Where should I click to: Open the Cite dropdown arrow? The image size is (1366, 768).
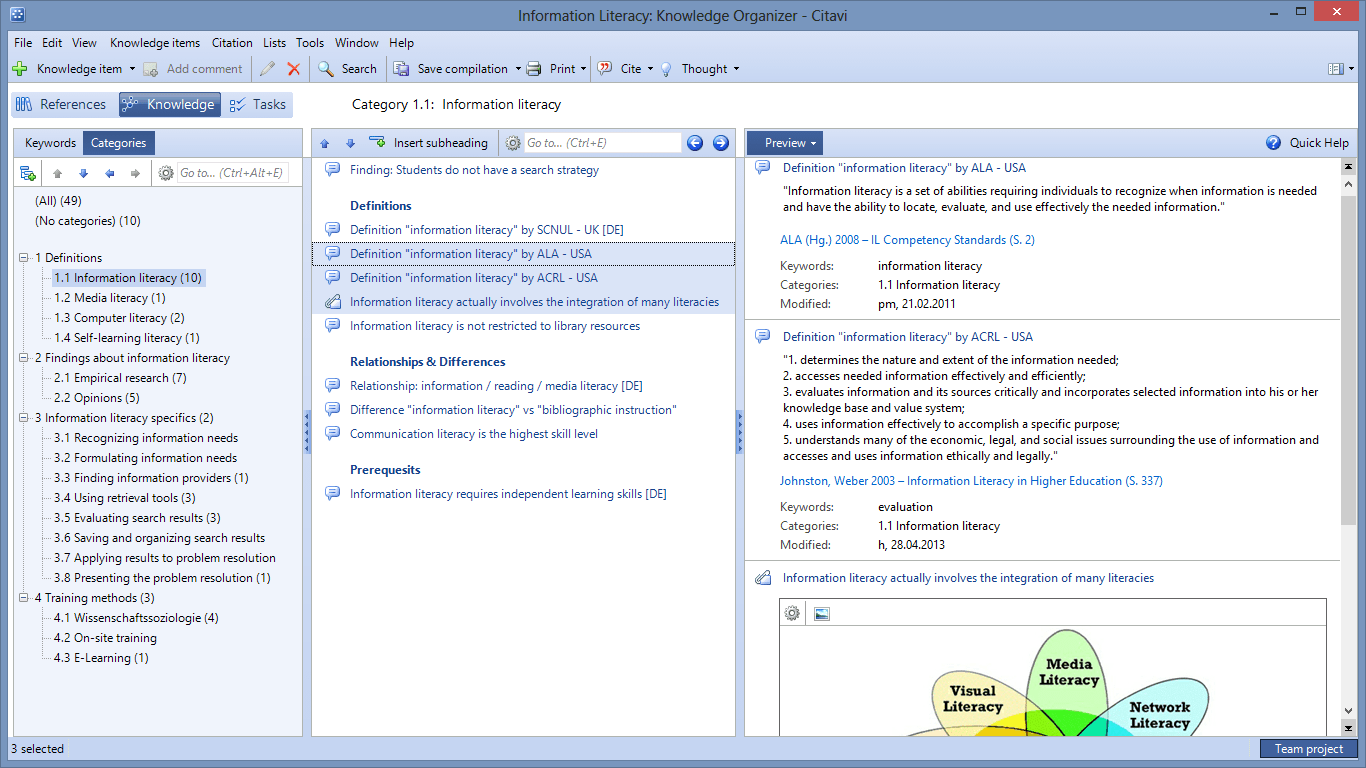[650, 69]
